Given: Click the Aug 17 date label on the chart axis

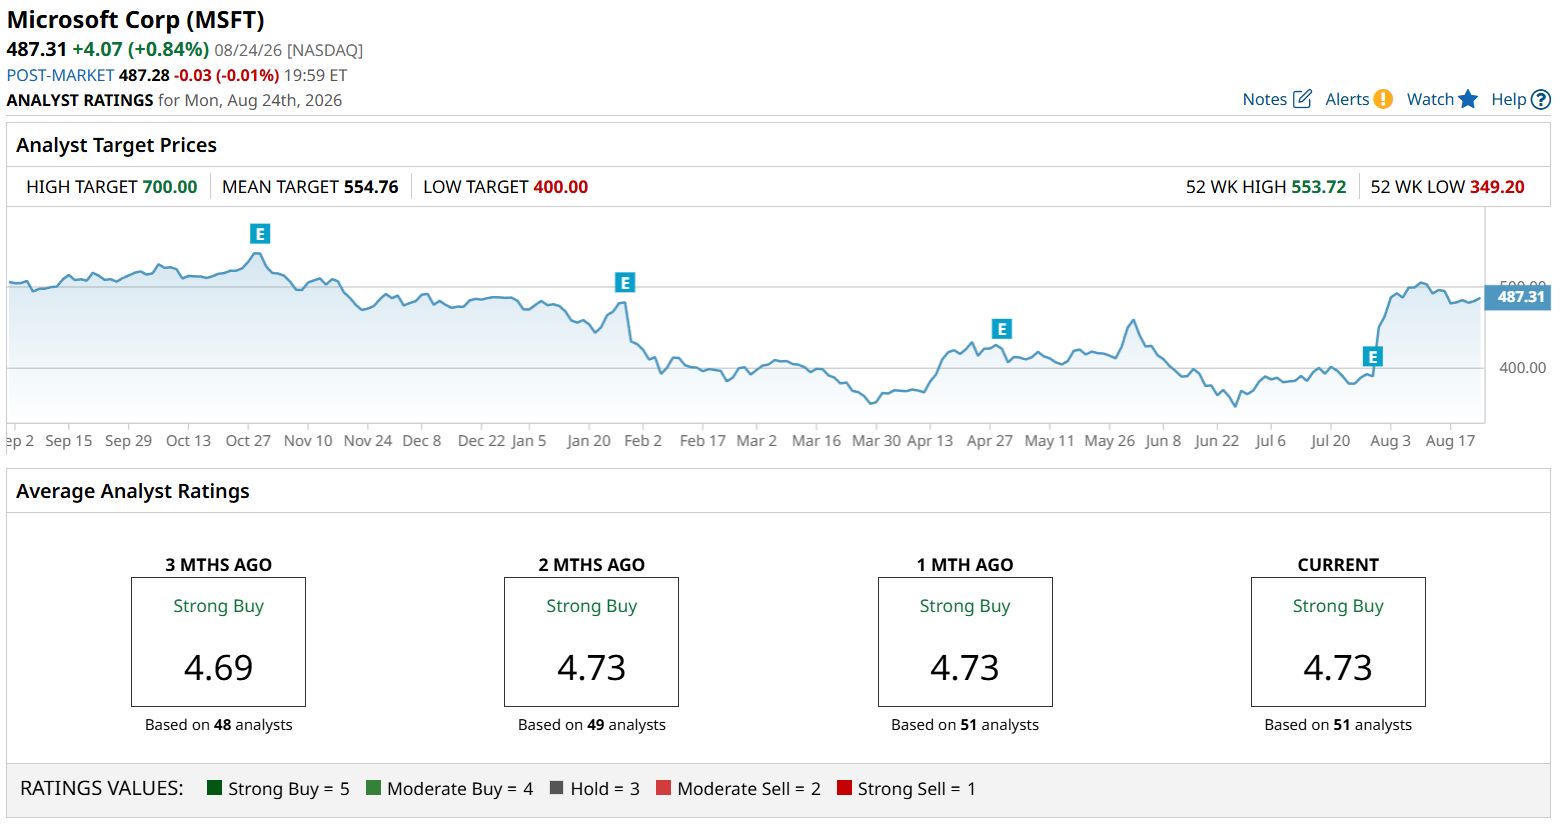Looking at the screenshot, I should (1450, 441).
